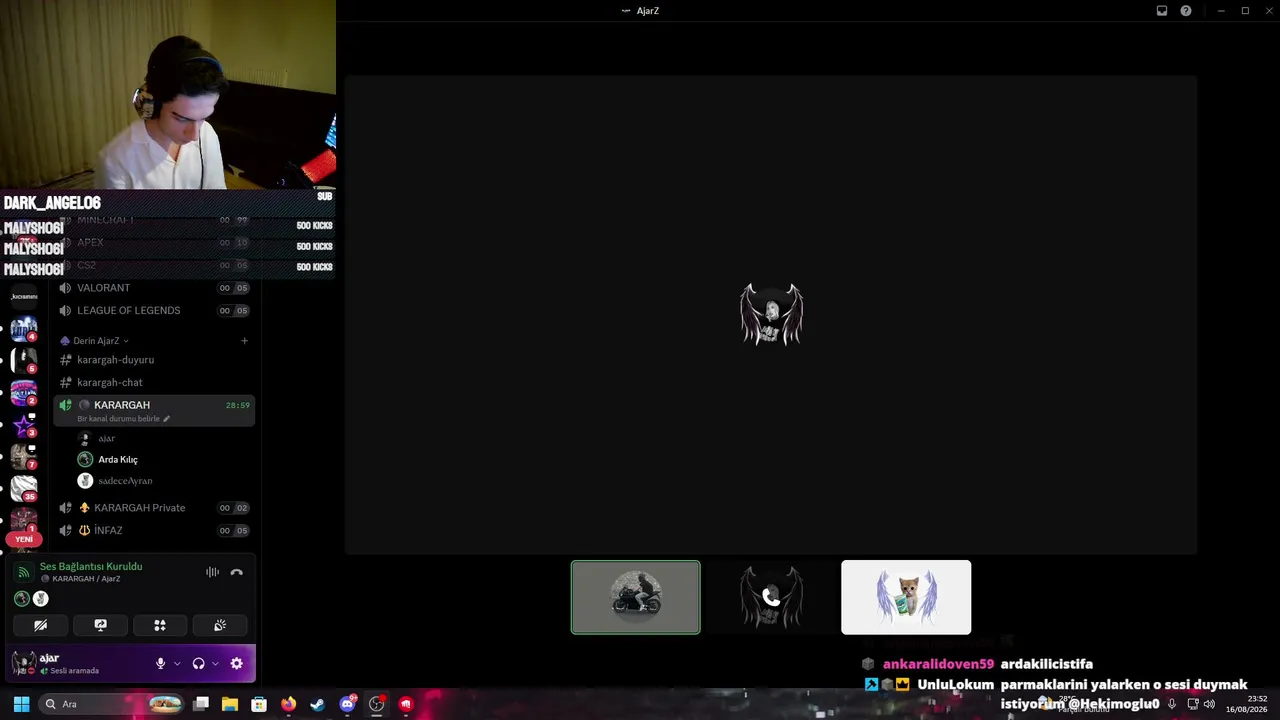Viewport: 1280px width, 720px height.
Task: Open the green voice connection signal icon
Action: [x=24, y=572]
